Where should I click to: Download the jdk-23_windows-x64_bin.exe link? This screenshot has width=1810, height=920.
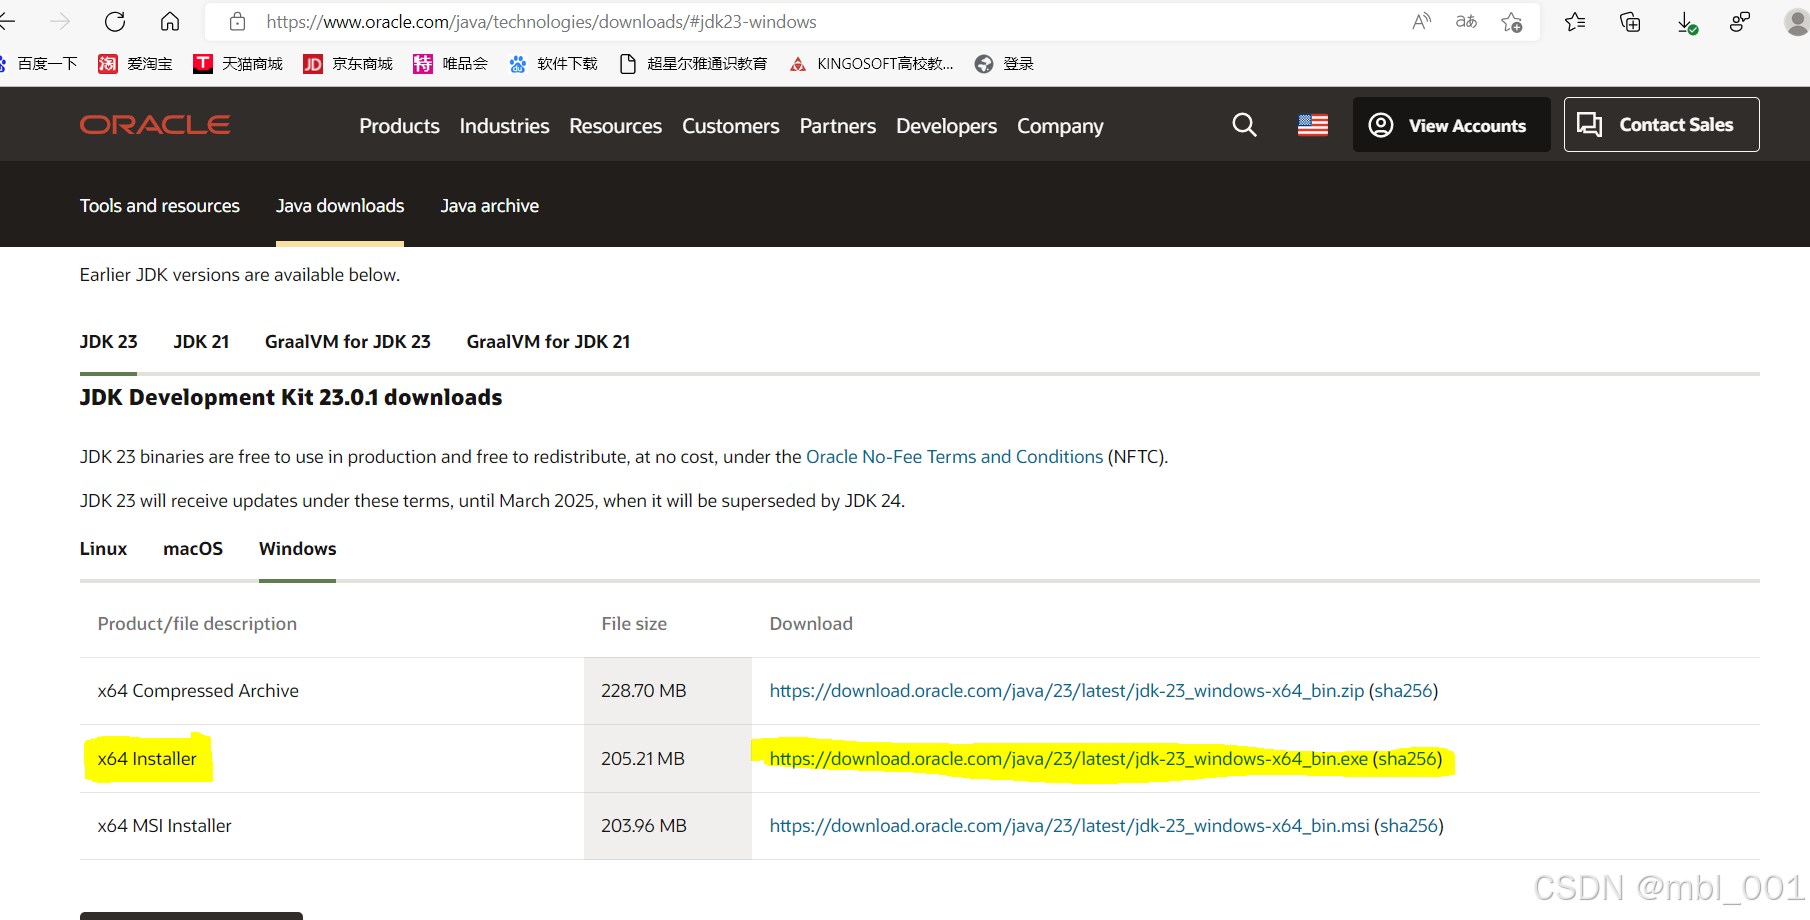click(1068, 759)
